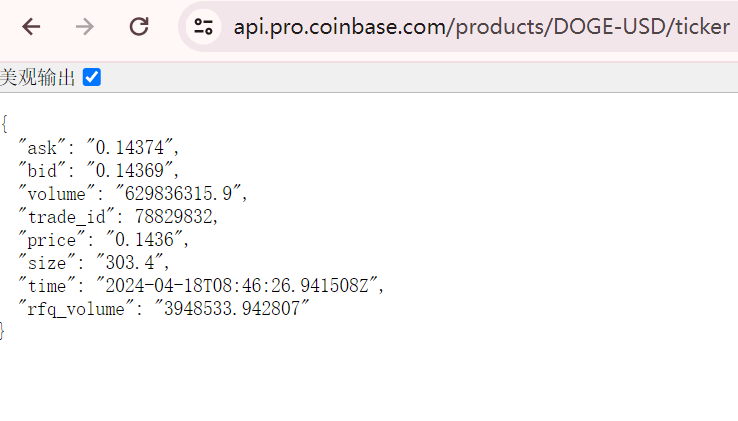738x421 pixels.
Task: Click the opening curly brace of the JSON
Action: pyautogui.click(x=4, y=124)
